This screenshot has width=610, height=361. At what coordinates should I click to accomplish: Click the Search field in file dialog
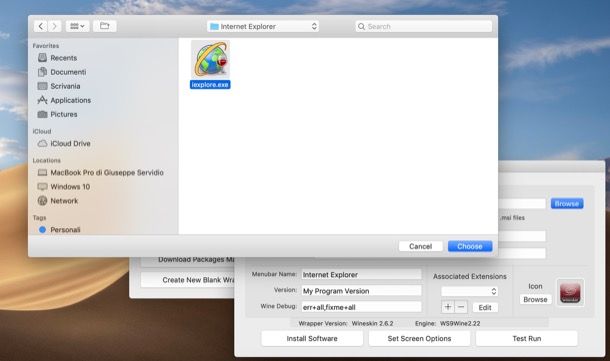point(424,26)
